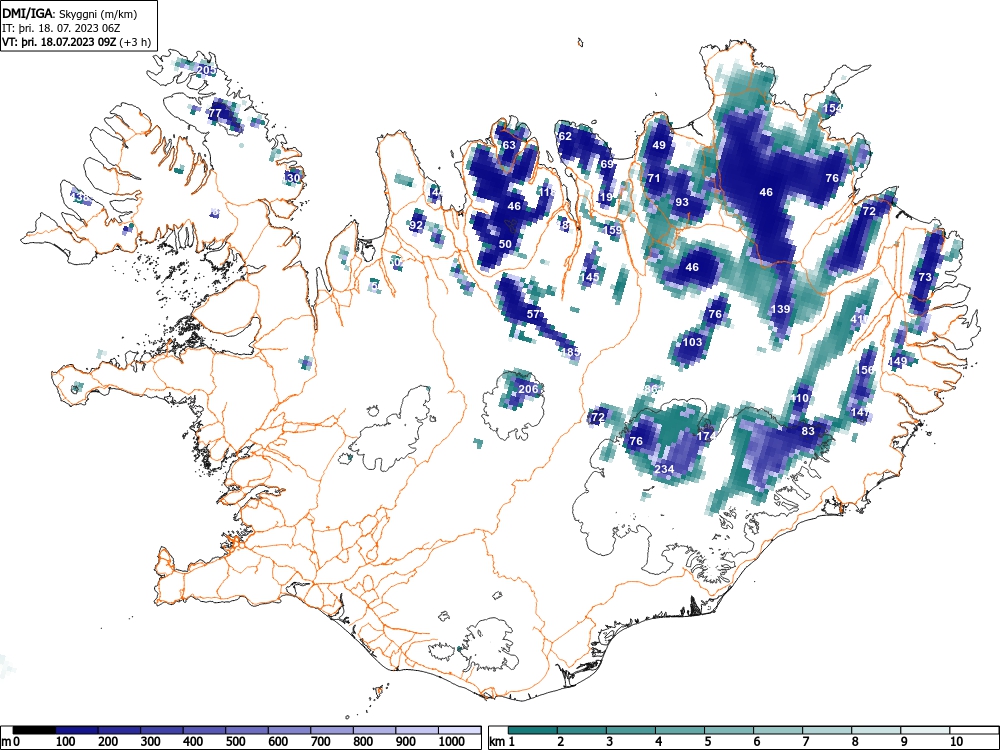1000x750 pixels.
Task: Pick the legend swatch labeled 400 m
Action: click(x=205, y=730)
